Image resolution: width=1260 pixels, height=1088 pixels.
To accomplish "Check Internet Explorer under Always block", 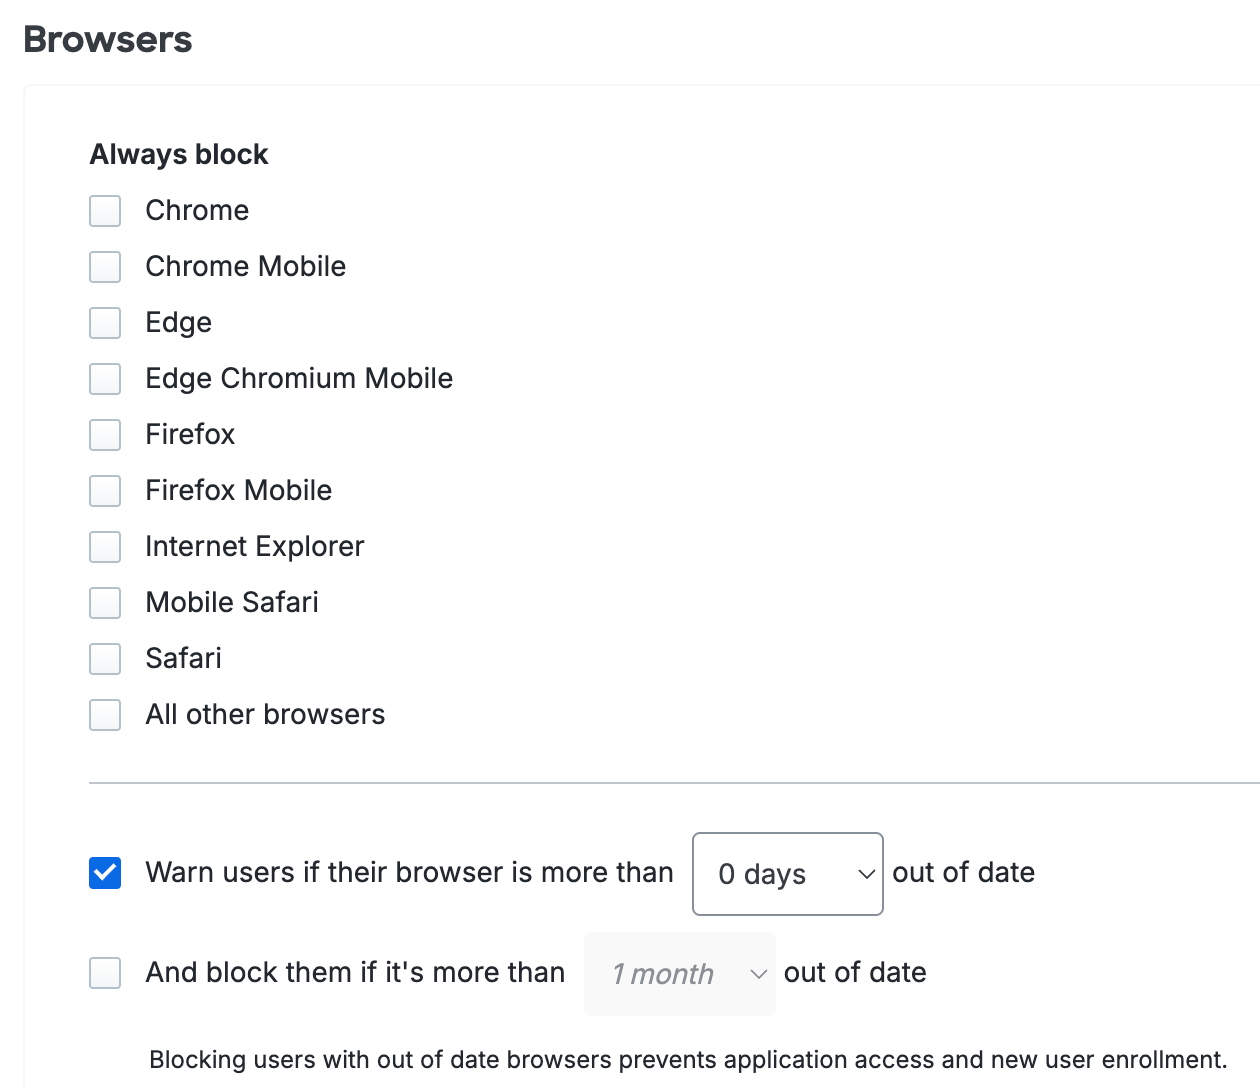I will (x=105, y=547).
